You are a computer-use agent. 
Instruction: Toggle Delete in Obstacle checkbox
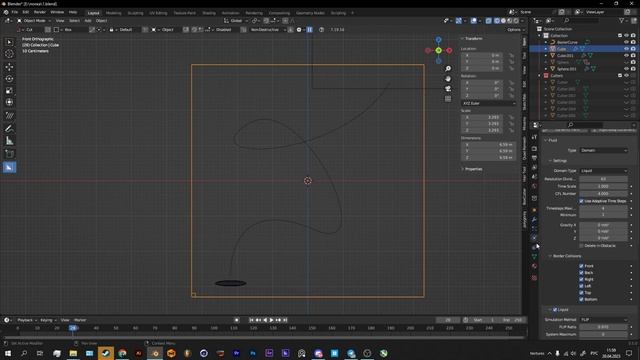[581, 246]
